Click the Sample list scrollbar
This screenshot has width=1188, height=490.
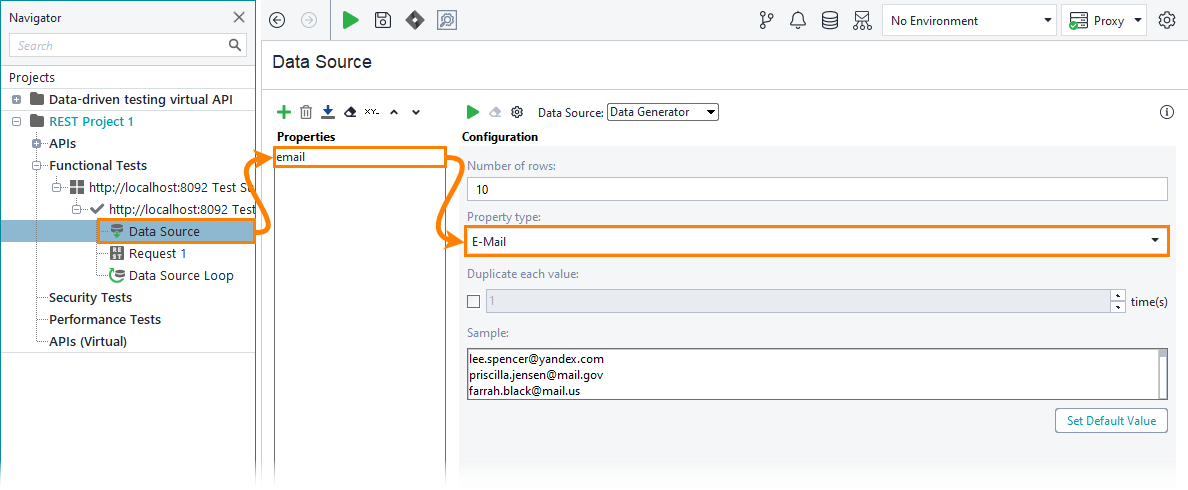[x=1162, y=373]
